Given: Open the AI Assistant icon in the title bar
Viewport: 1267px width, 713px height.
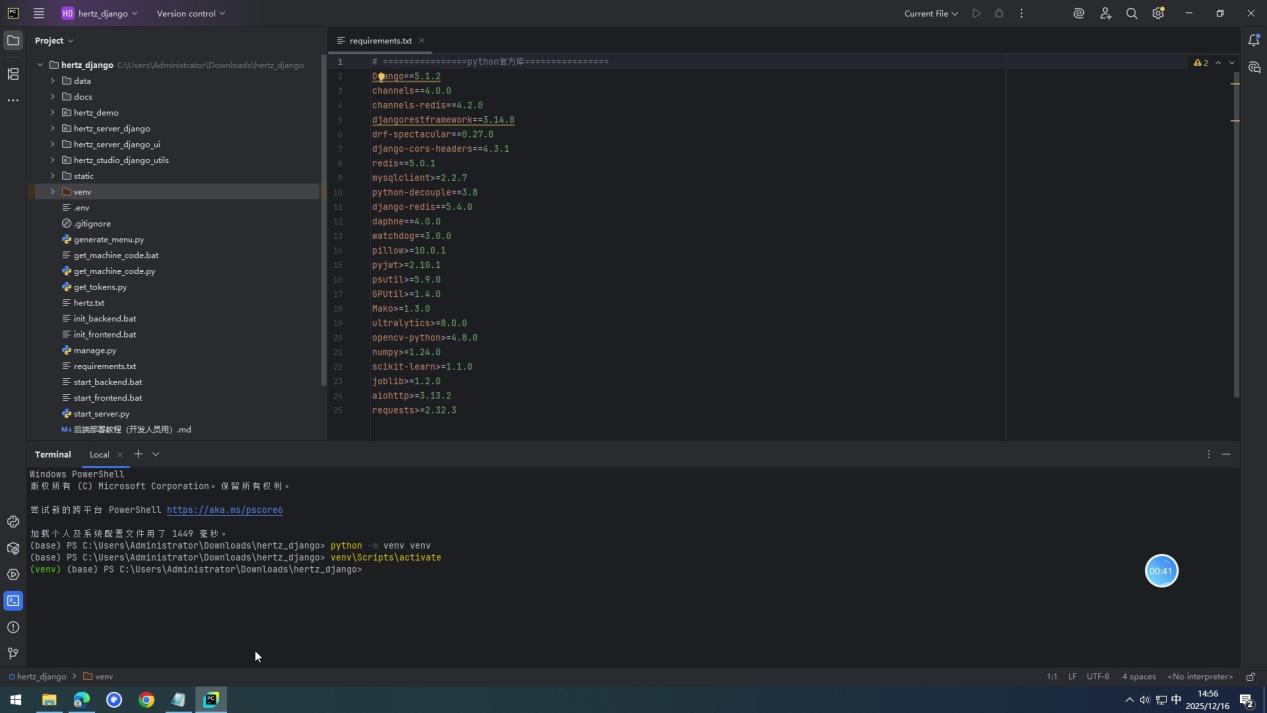Looking at the screenshot, I should coord(1078,13).
